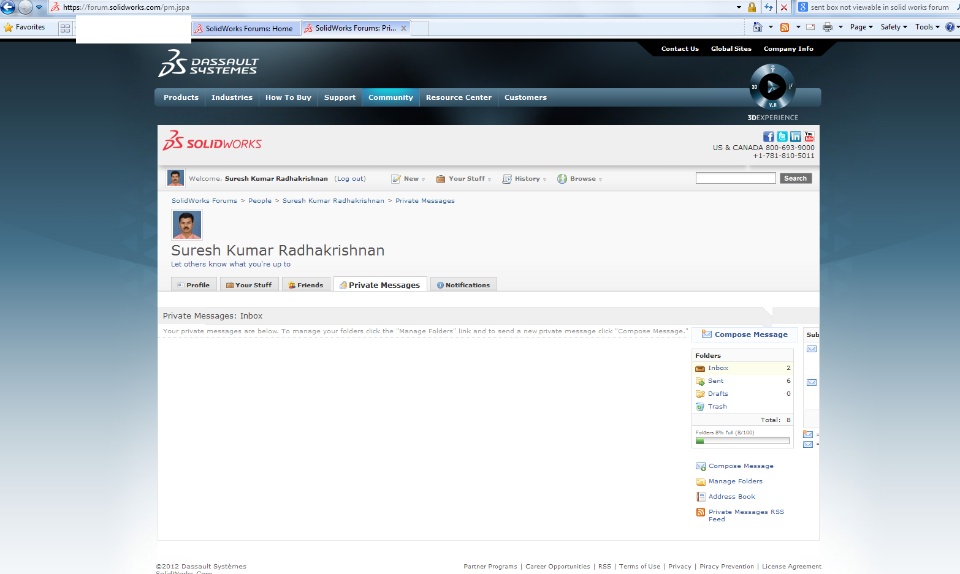Click the security lock icon in address bar
The height and width of the screenshot is (574, 960).
click(x=752, y=7)
